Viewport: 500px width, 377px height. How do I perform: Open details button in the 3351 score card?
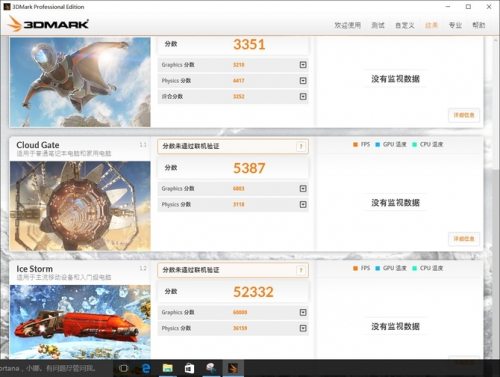[464, 115]
